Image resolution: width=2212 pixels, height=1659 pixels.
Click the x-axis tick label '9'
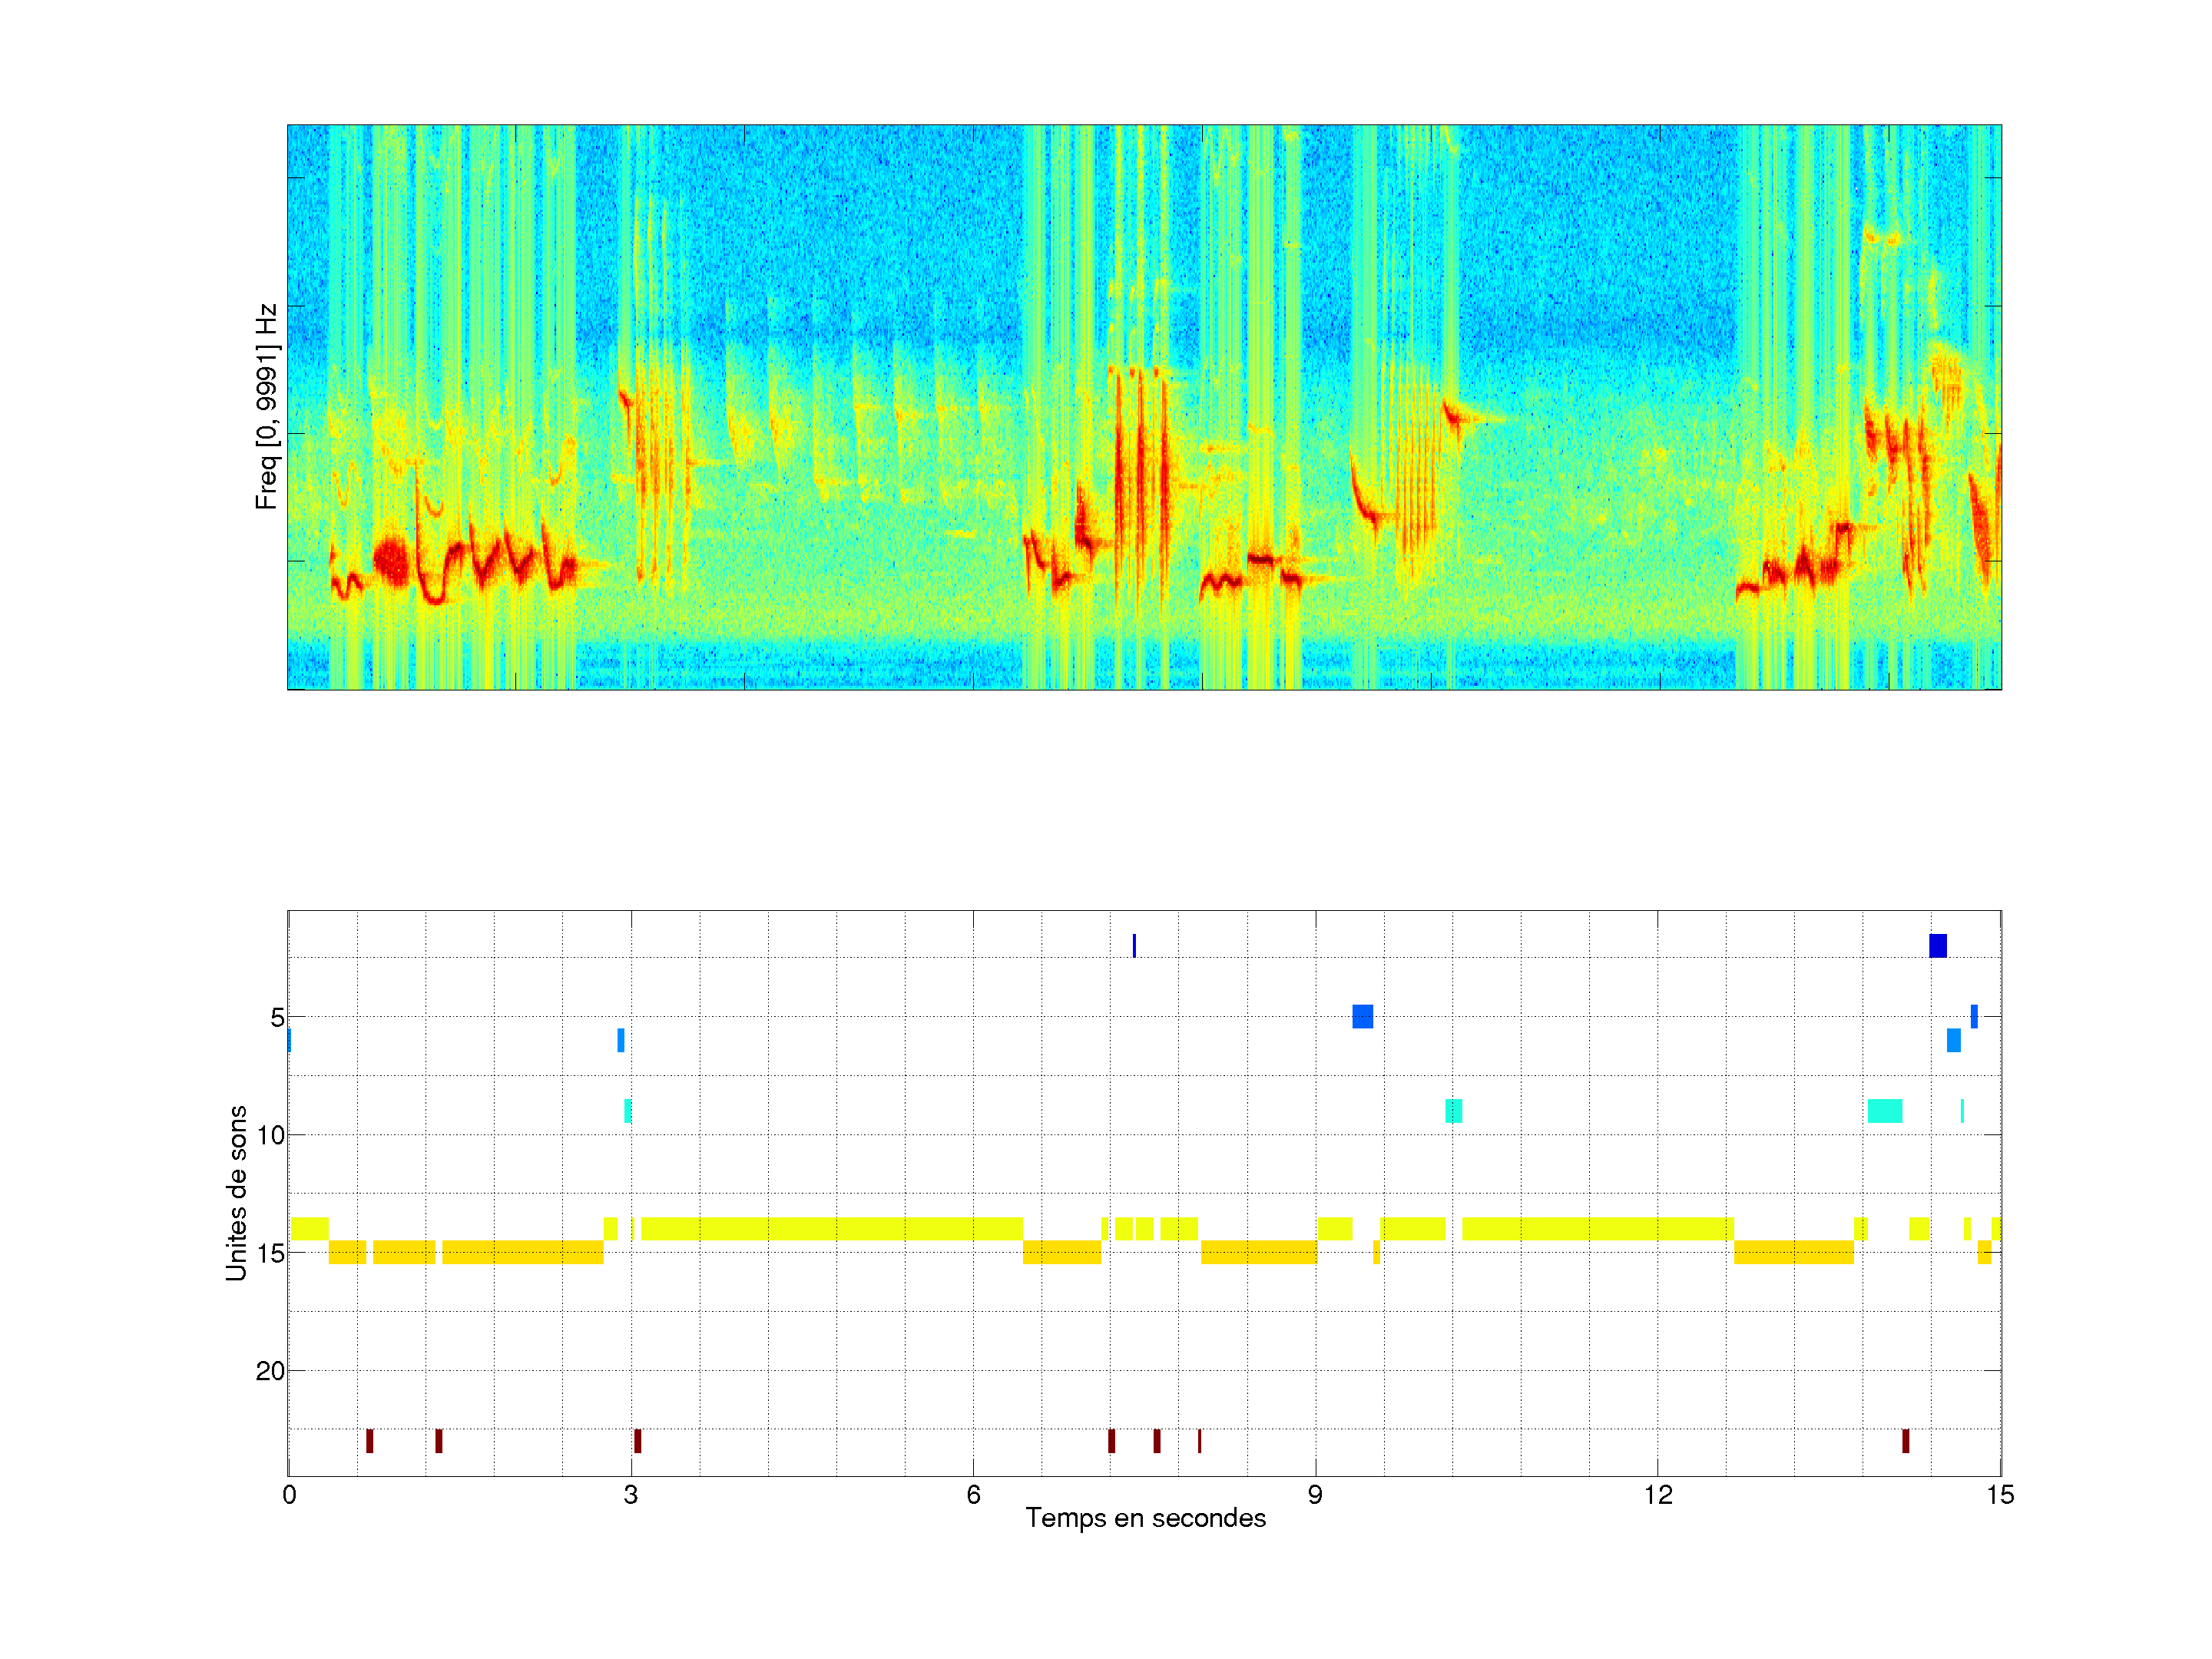point(1315,1495)
